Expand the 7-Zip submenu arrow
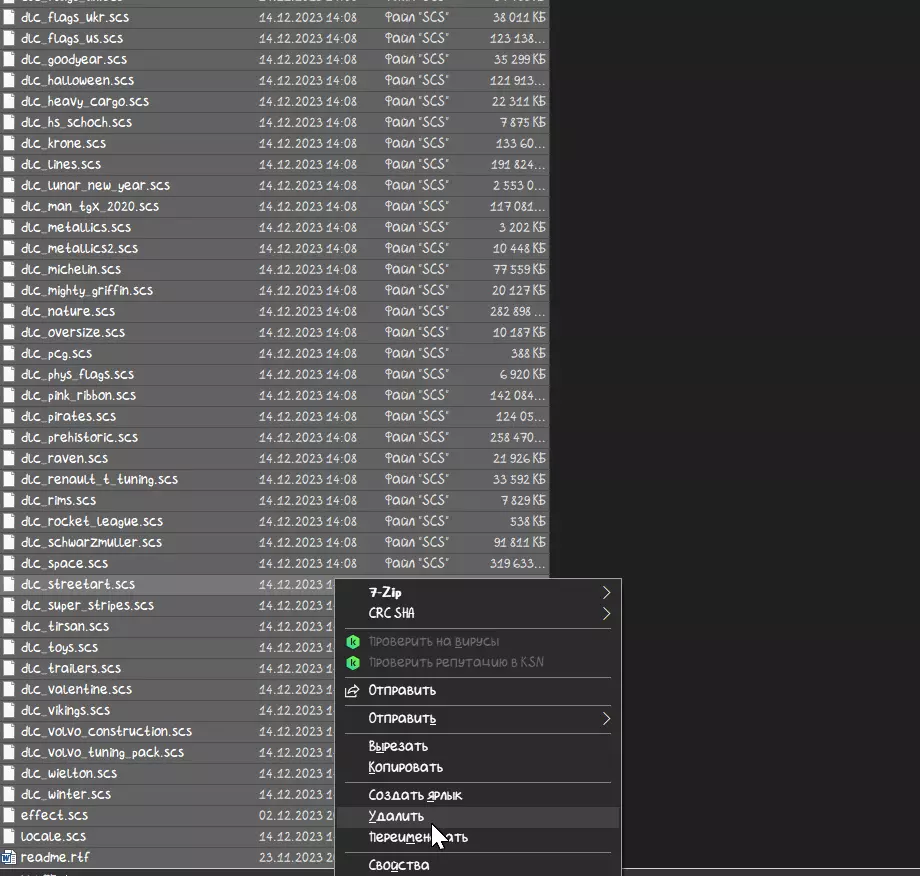The image size is (920, 876). point(606,593)
